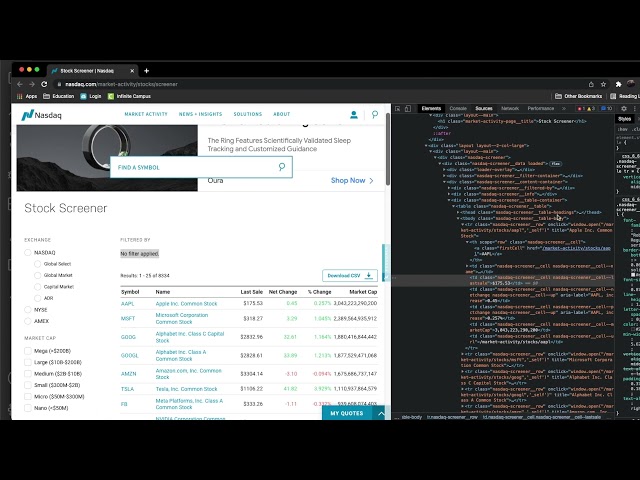Click the Chrome profile avatar
Image resolution: width=640 pixels, height=480 pixels.
(x=631, y=84)
